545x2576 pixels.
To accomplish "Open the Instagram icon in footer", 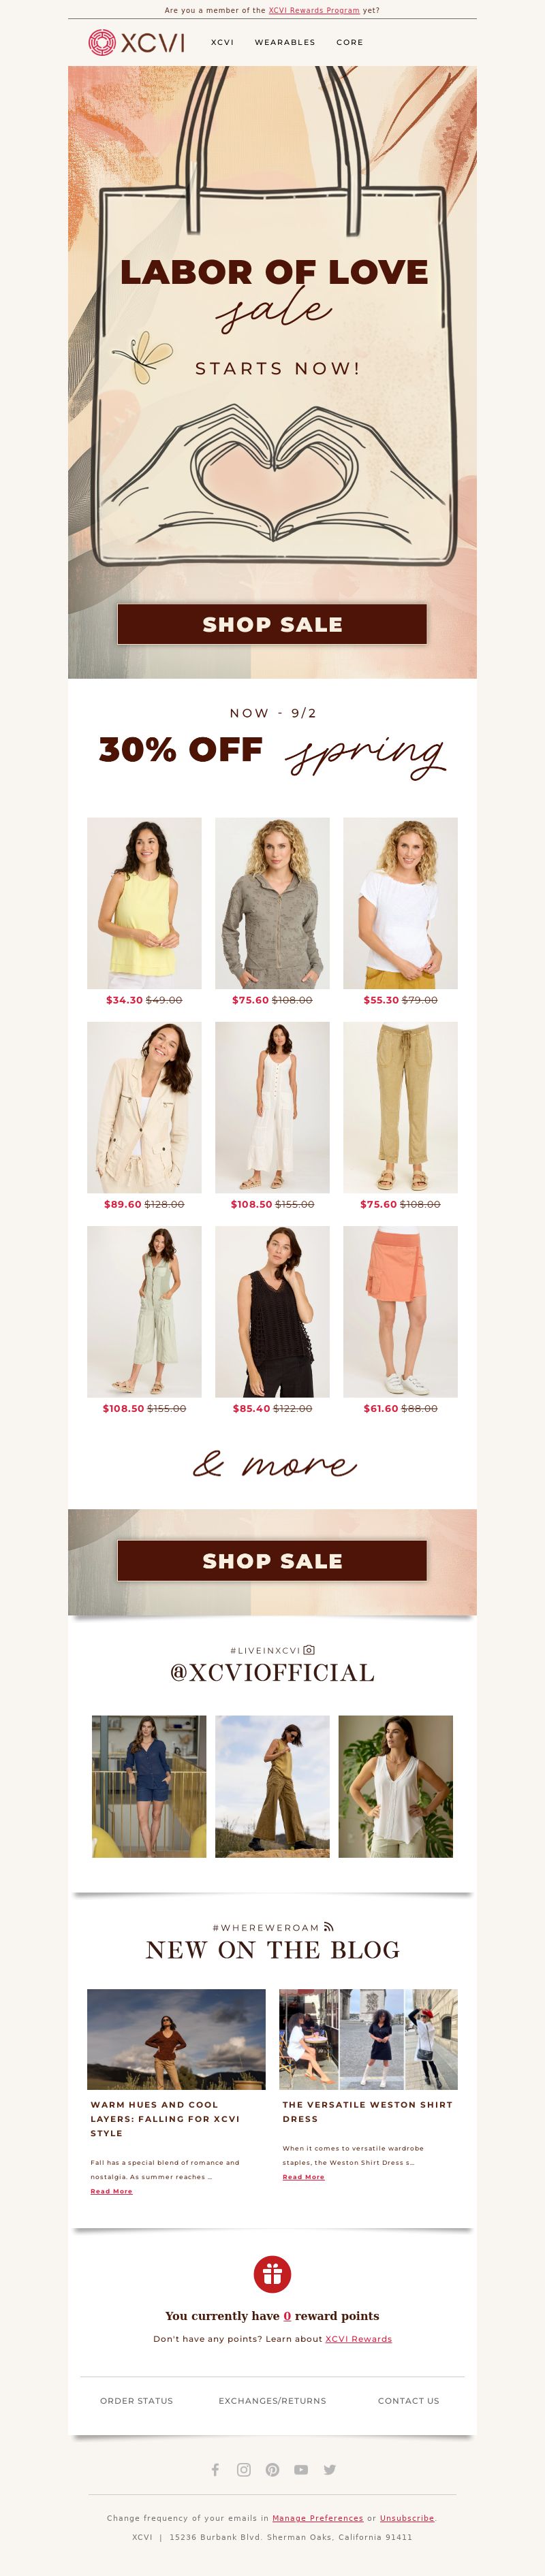I will click(x=244, y=2469).
